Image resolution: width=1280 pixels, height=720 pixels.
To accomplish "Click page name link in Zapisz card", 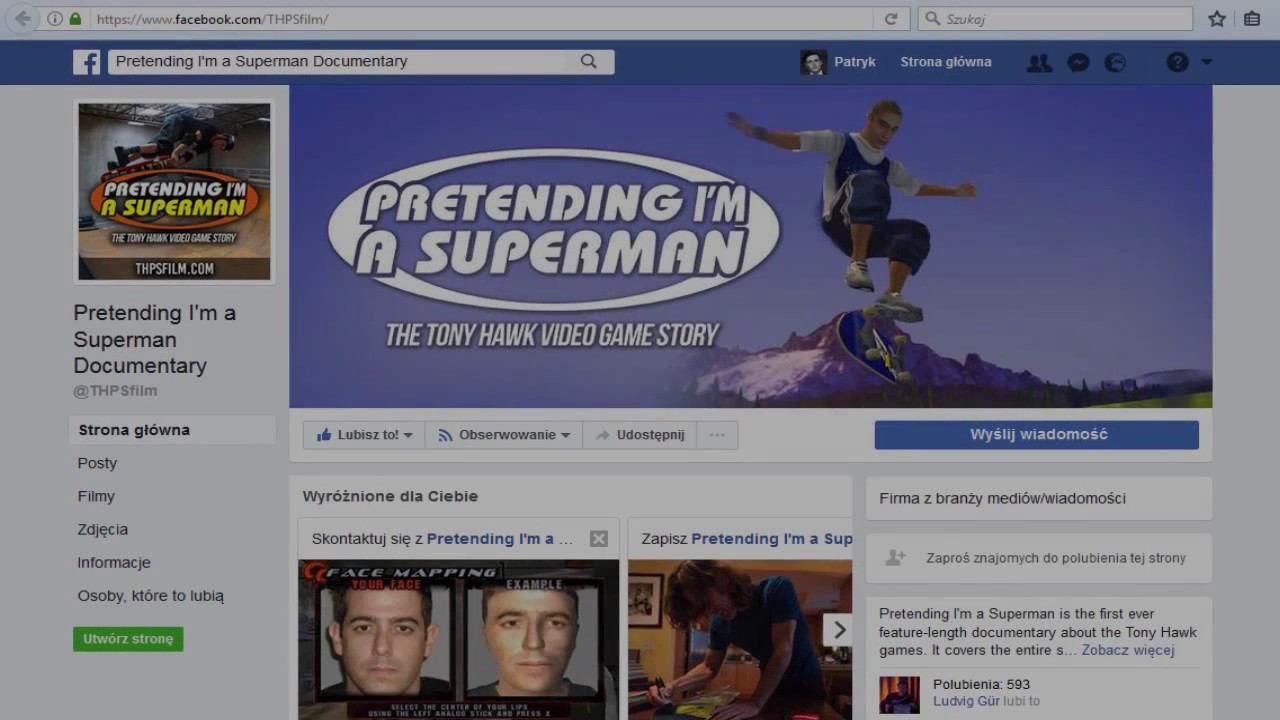I will pos(772,539).
